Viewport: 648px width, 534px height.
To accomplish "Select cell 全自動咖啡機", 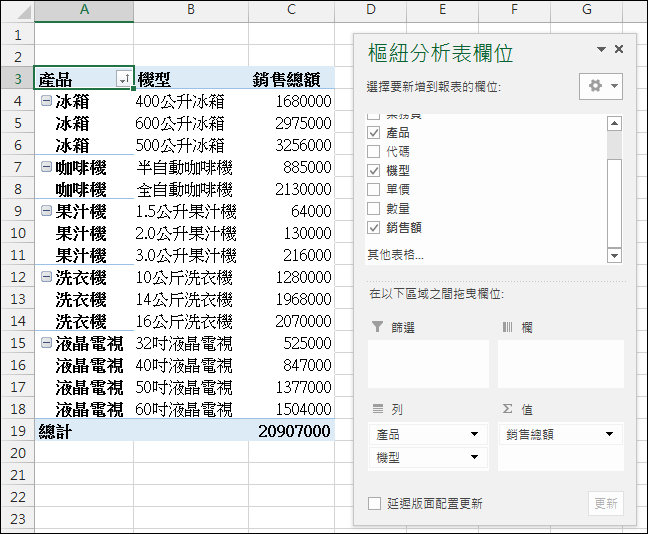I will pos(191,189).
